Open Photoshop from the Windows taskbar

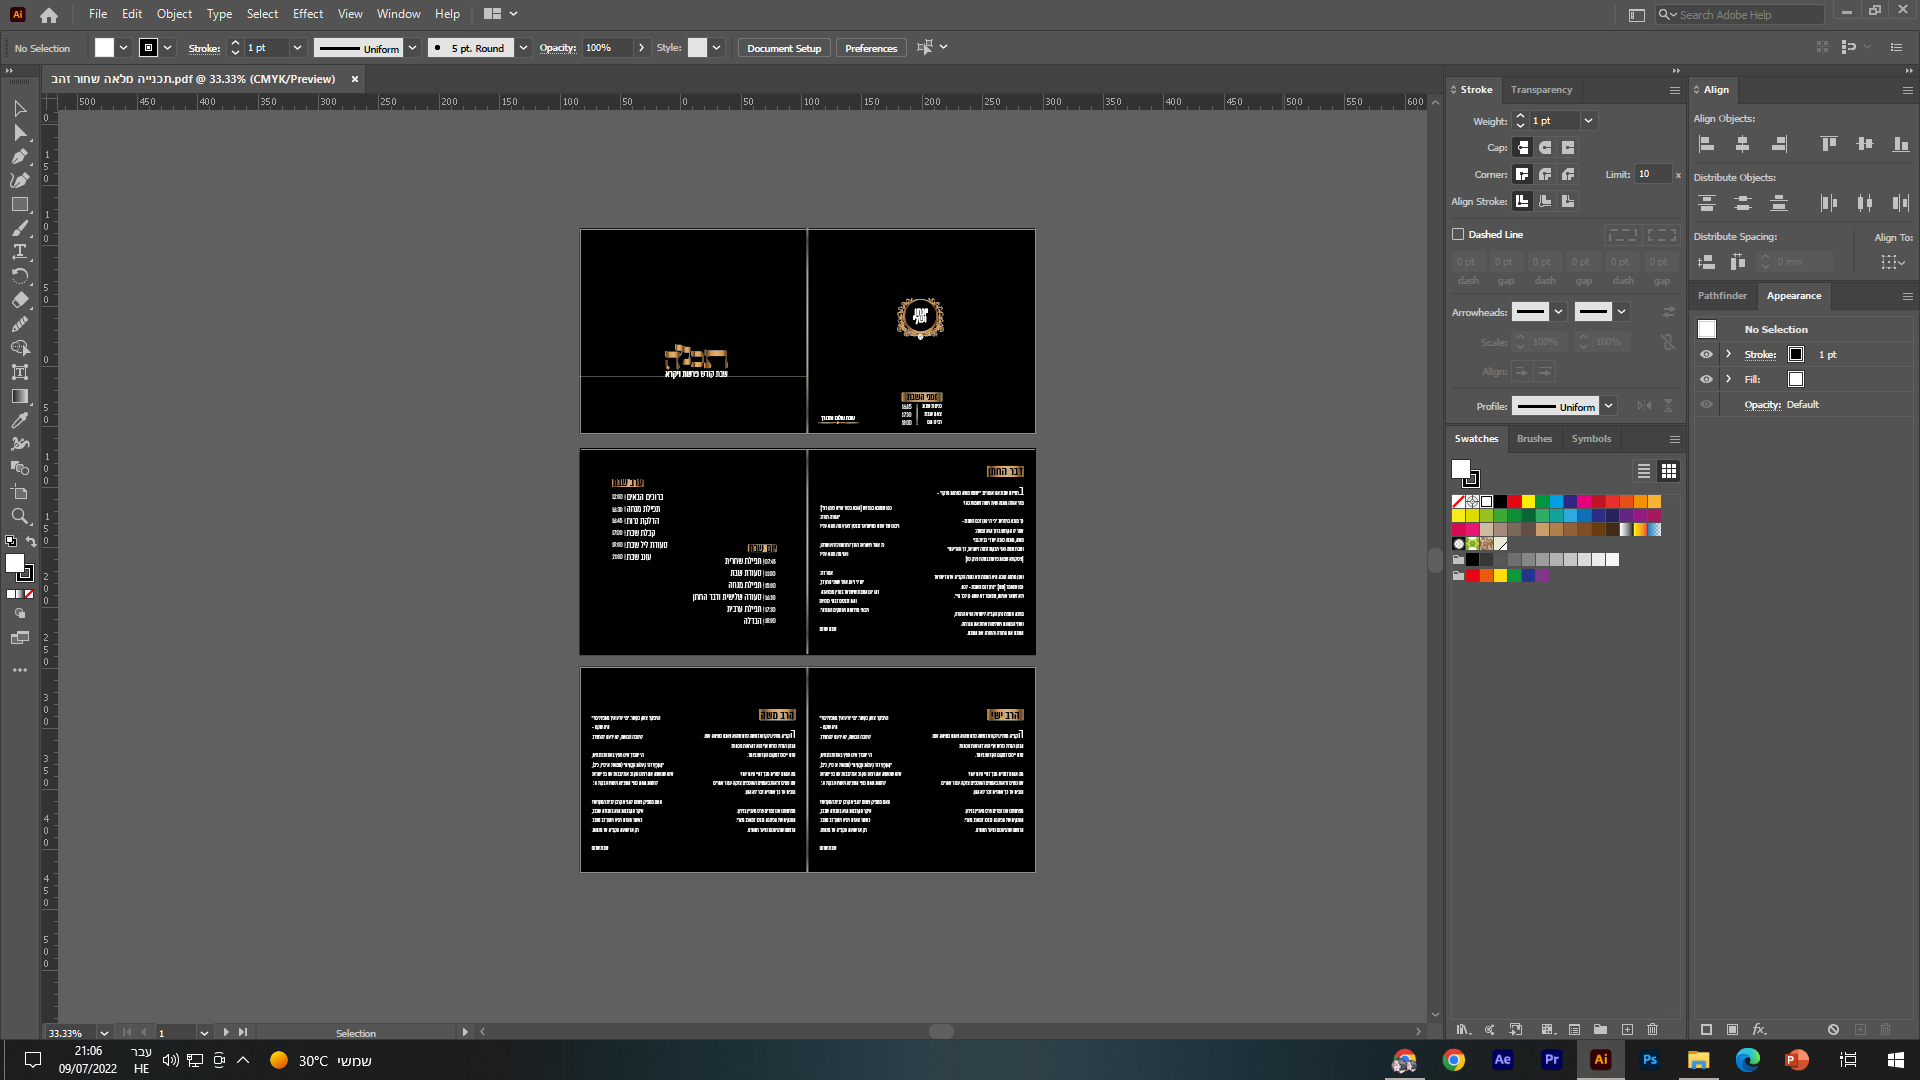point(1649,1060)
